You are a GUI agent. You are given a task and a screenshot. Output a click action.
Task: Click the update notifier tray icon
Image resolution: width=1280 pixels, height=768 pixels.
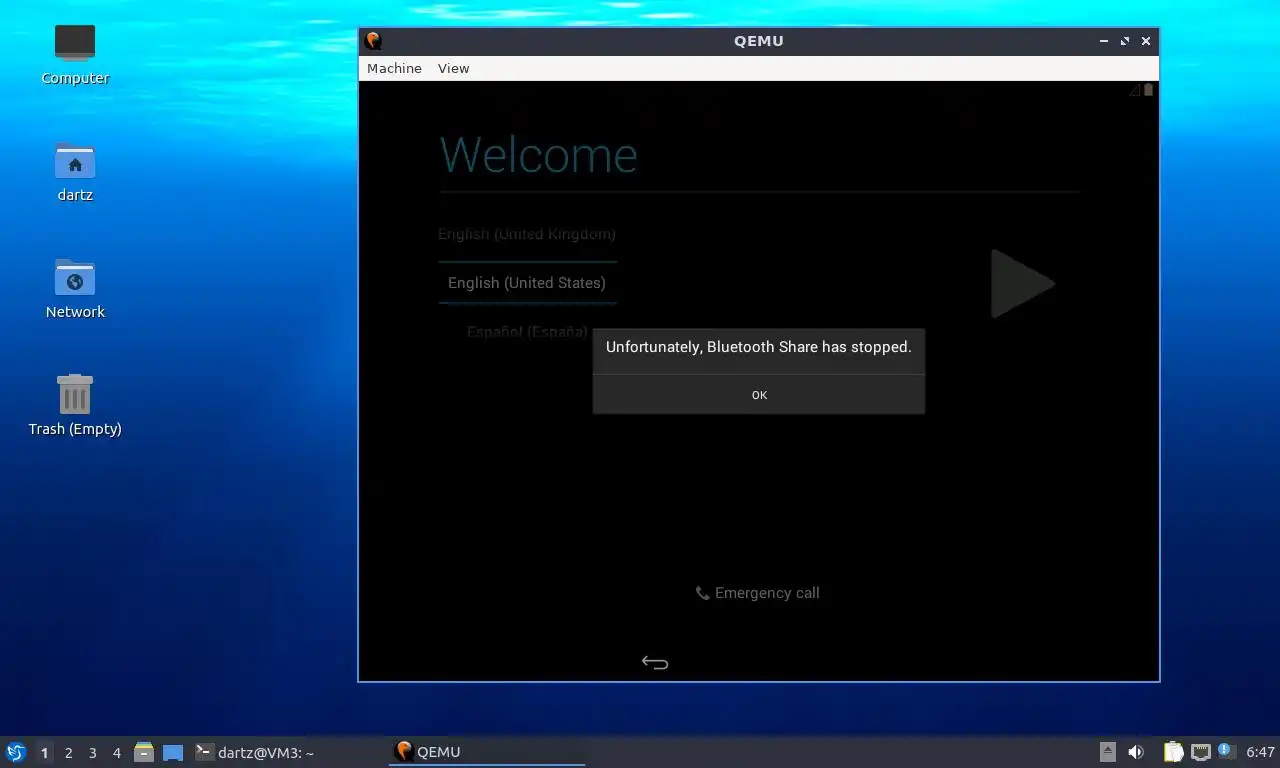(1227, 752)
